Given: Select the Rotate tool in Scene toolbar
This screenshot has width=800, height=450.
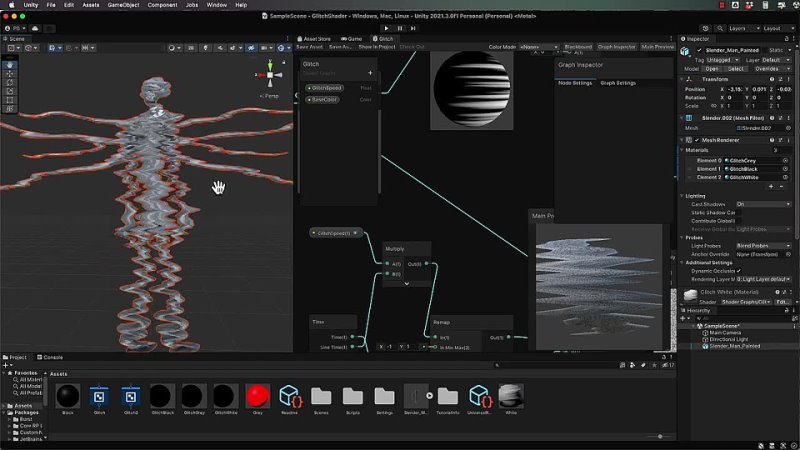Looking at the screenshot, I should tap(10, 82).
